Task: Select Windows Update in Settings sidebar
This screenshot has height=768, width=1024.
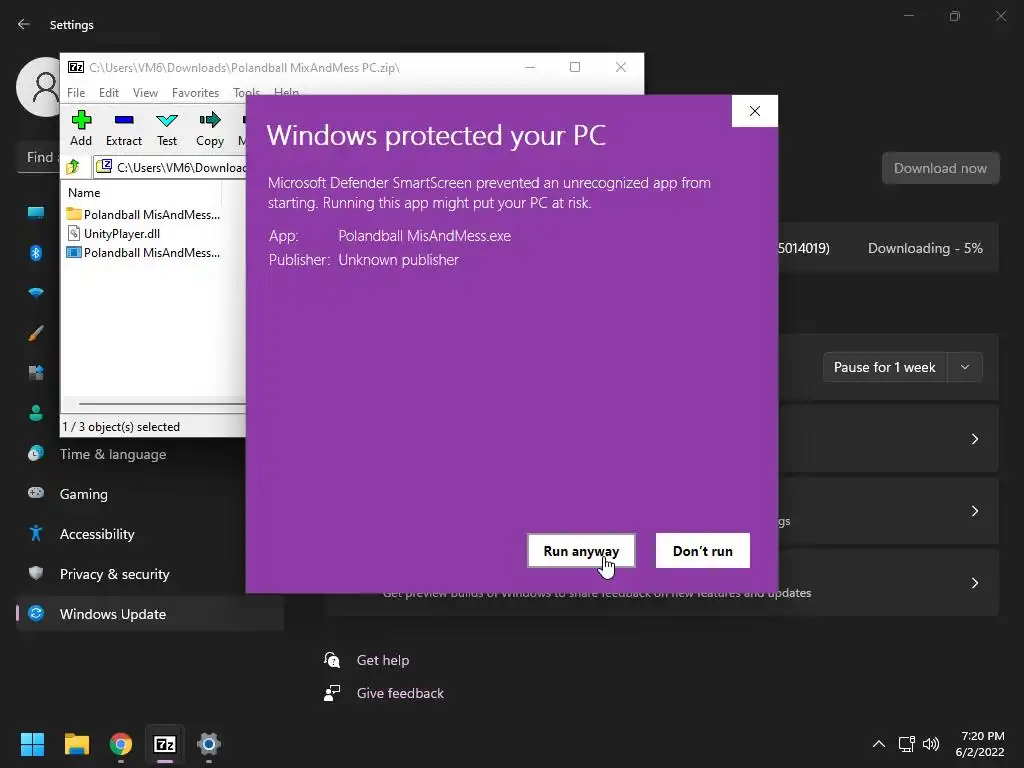Action: click(150, 614)
